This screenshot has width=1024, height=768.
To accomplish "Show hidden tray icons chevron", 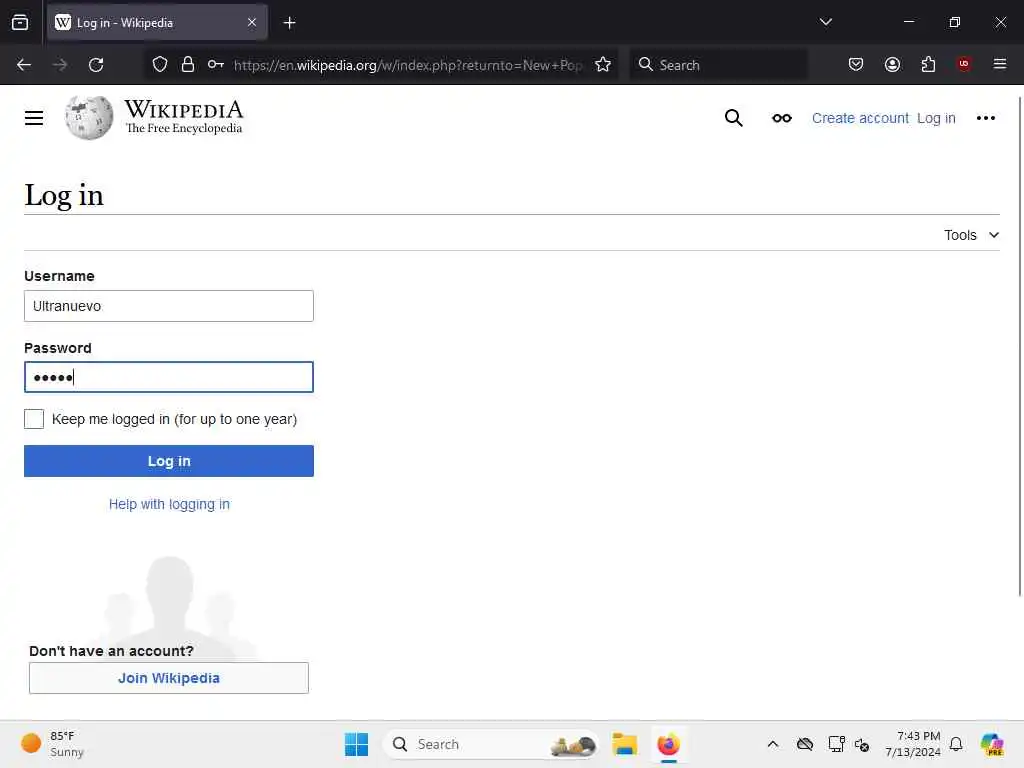I will (773, 744).
